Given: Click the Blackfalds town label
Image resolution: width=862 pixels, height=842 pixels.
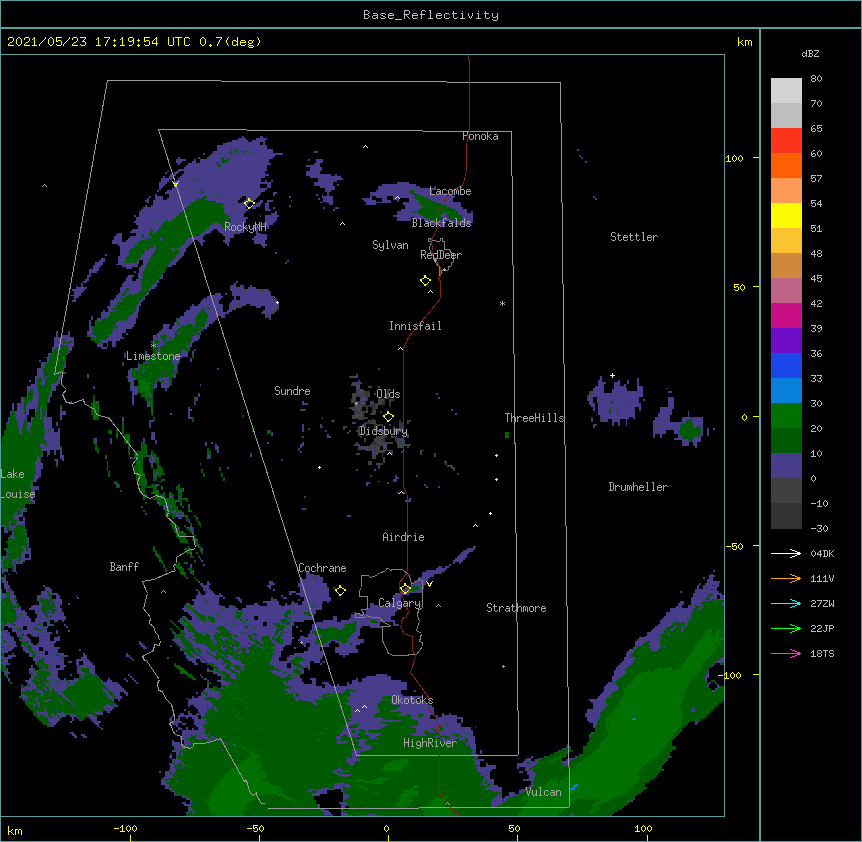Looking at the screenshot, I should (441, 223).
